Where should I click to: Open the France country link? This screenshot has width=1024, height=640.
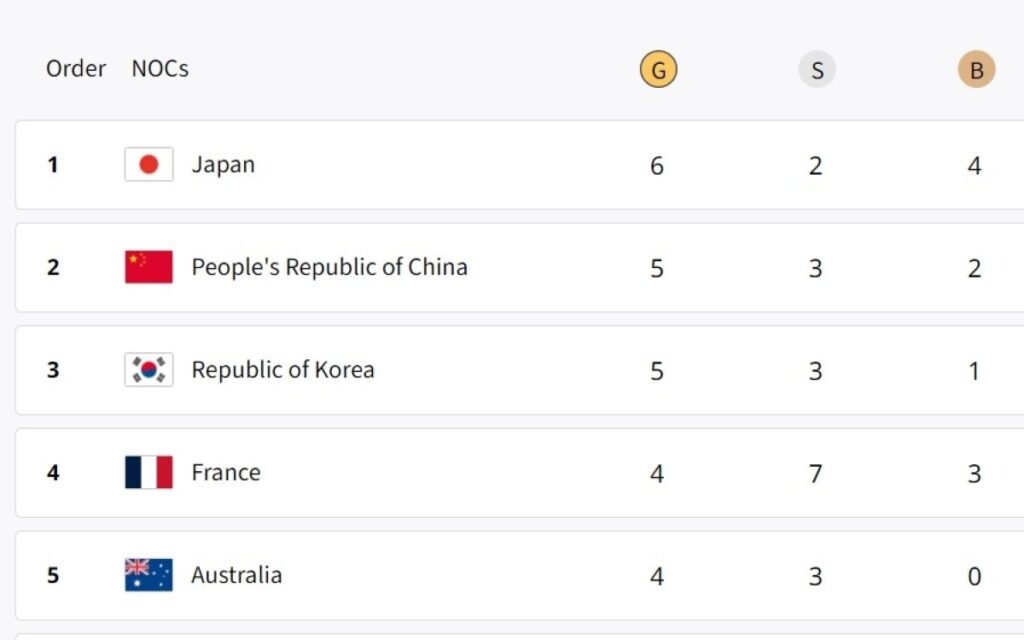(226, 473)
